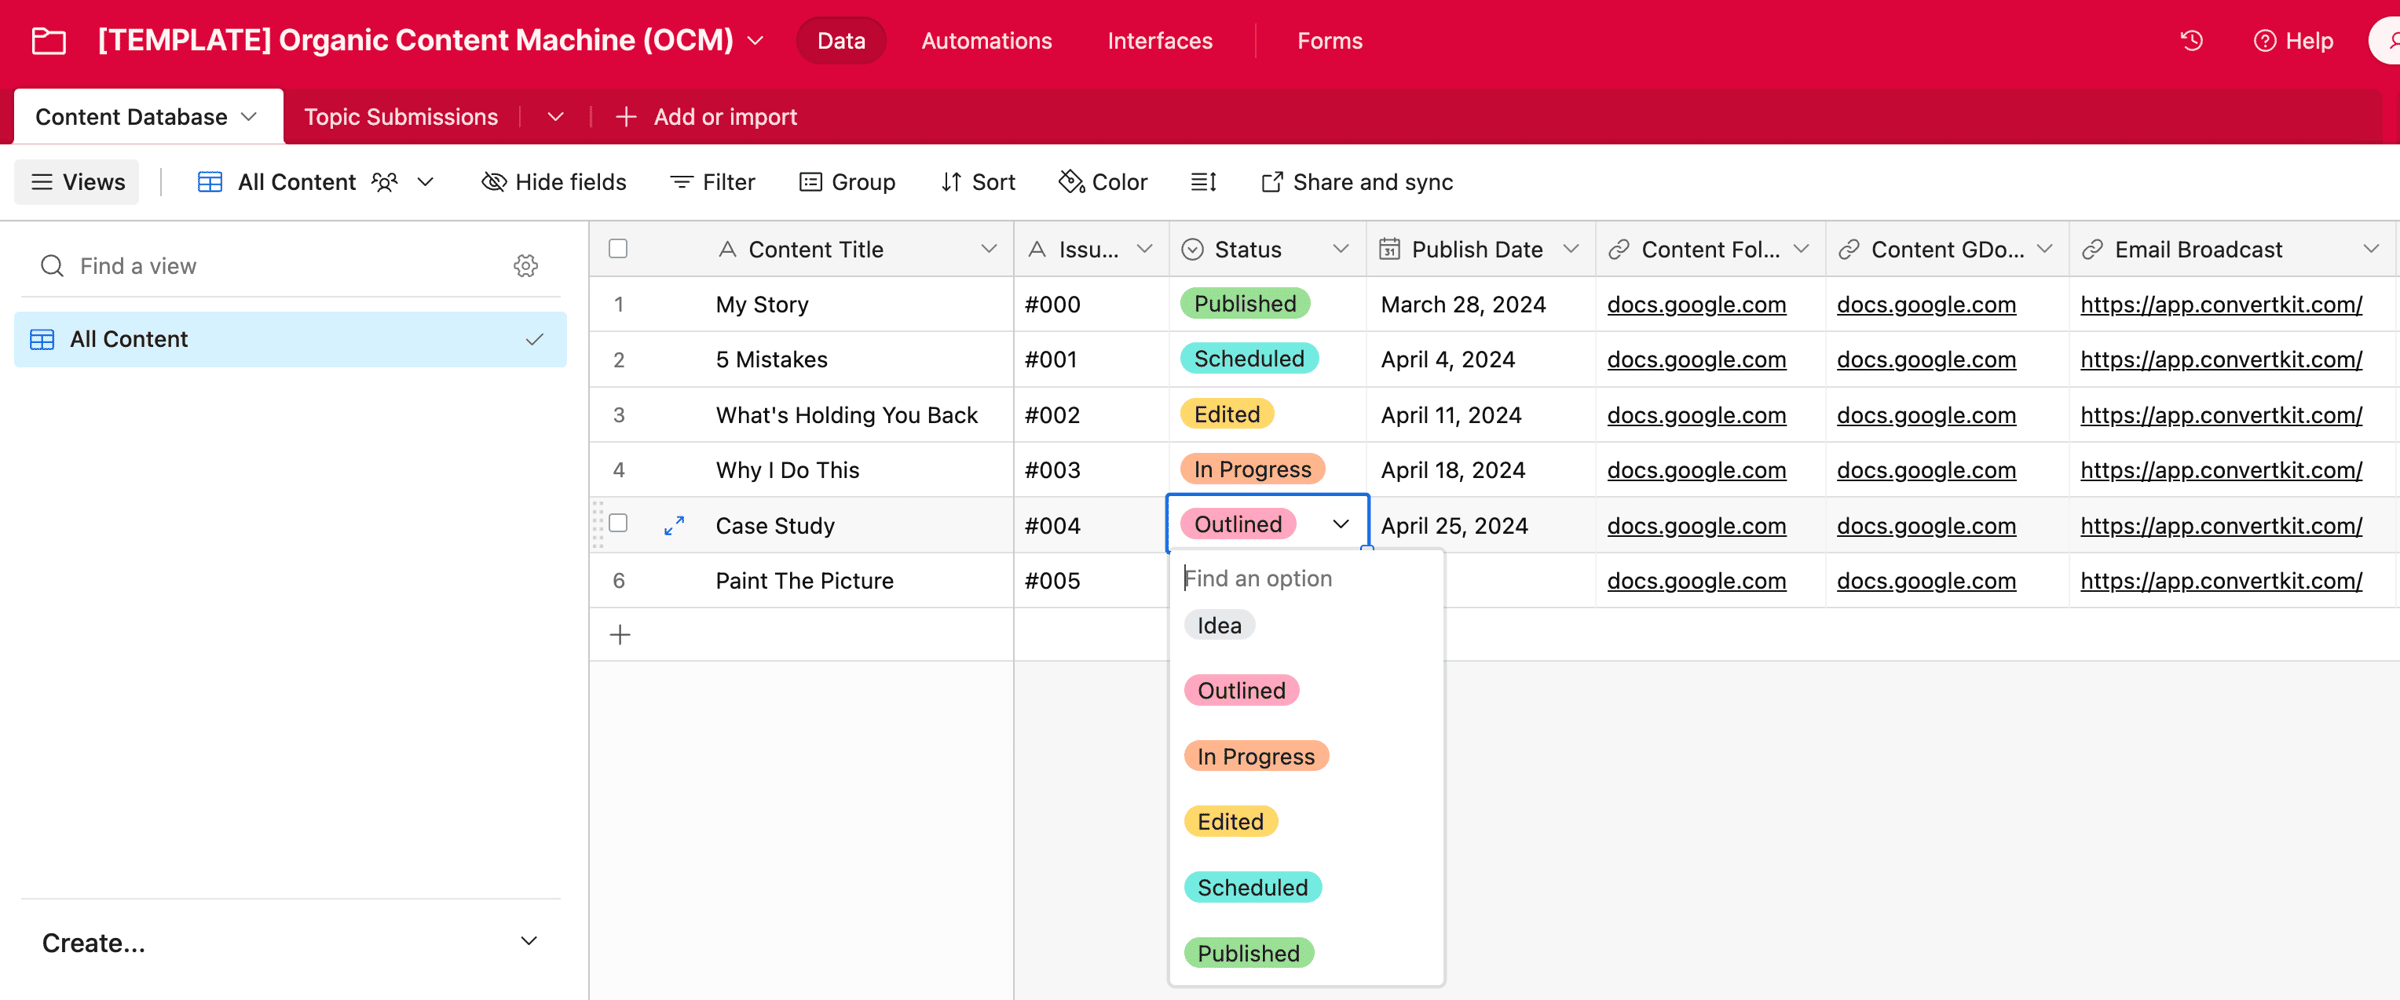2400x1000 pixels.
Task: Open the Group records tool
Action: [x=847, y=182]
